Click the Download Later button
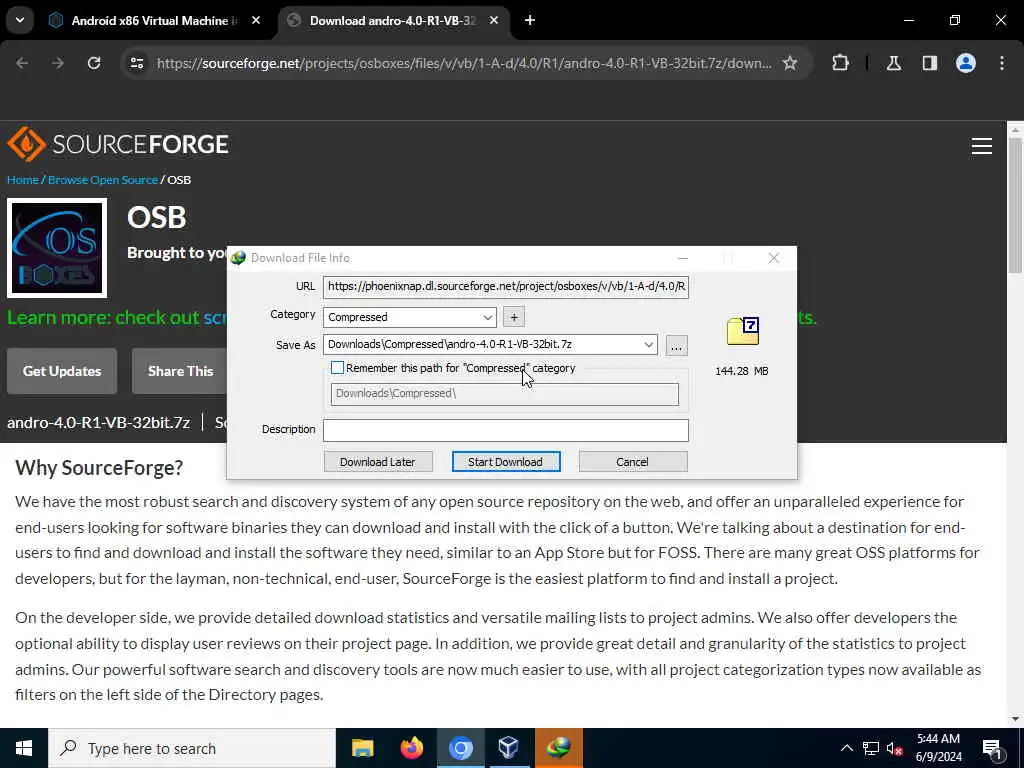The width and height of the screenshot is (1024, 768). pos(378,462)
